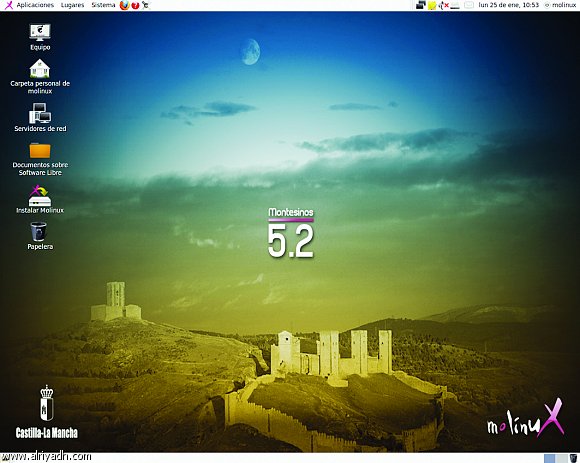This screenshot has height=463, width=580.
Task: Open the calendar from date and time
Action: pos(508,5)
